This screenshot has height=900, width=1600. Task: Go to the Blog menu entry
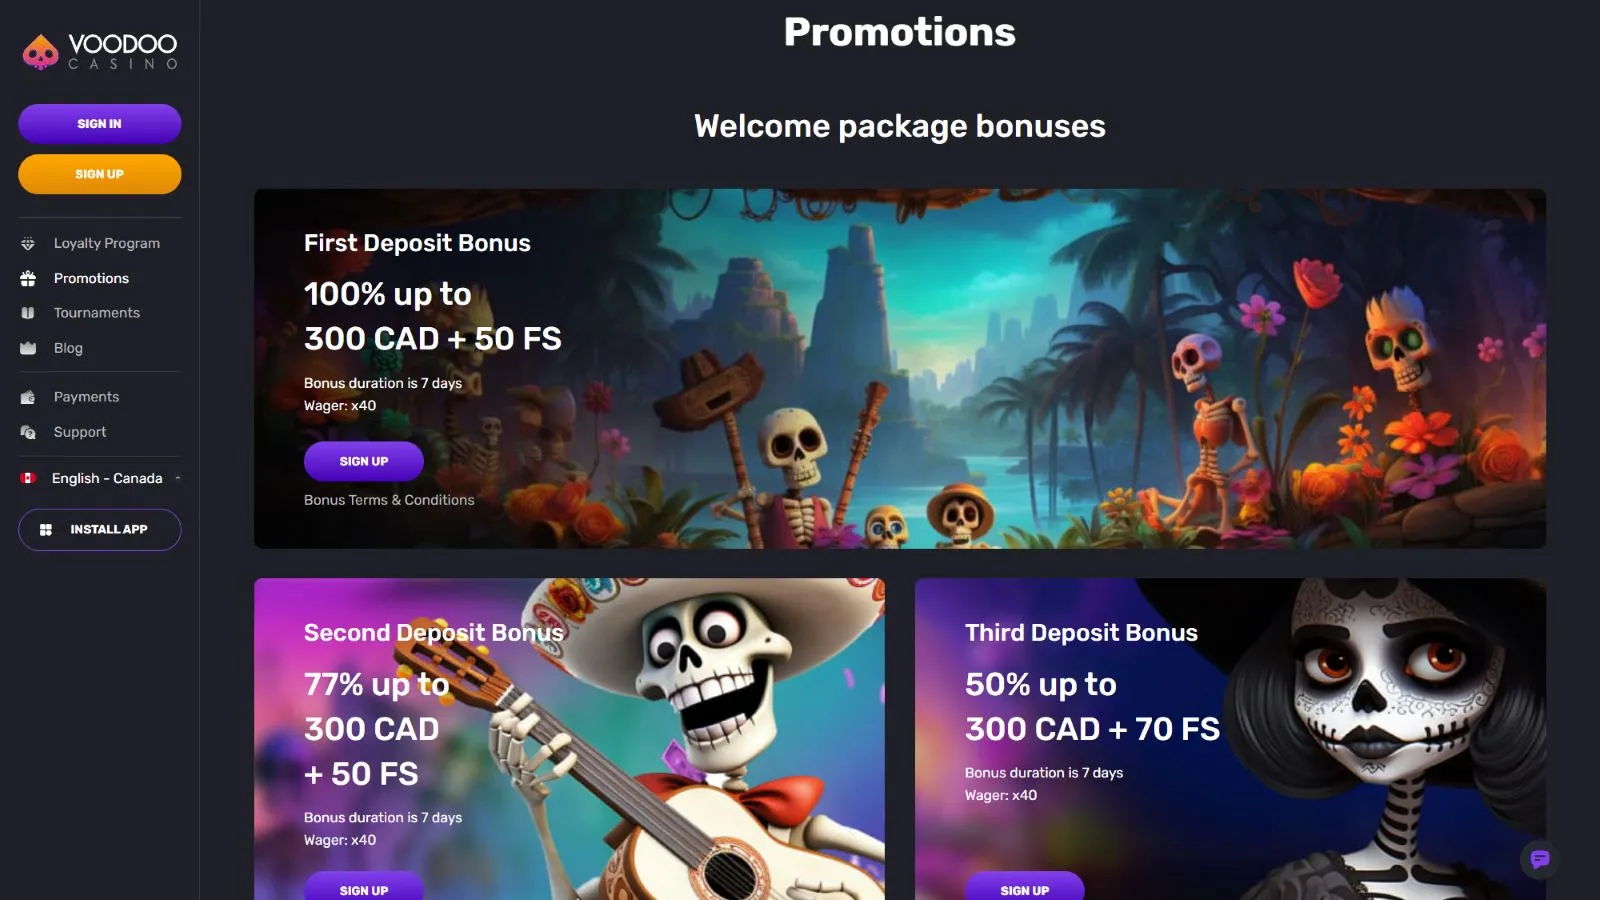(x=68, y=348)
